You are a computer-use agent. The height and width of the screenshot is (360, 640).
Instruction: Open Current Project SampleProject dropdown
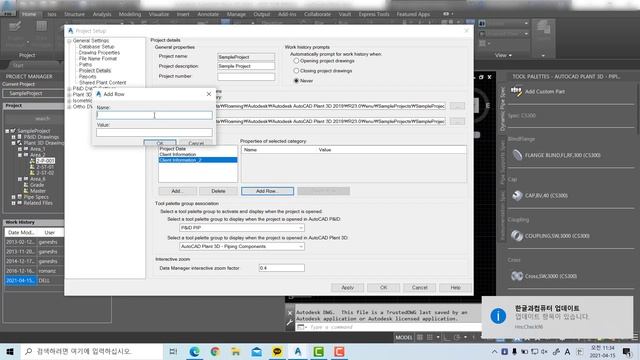click(33, 93)
